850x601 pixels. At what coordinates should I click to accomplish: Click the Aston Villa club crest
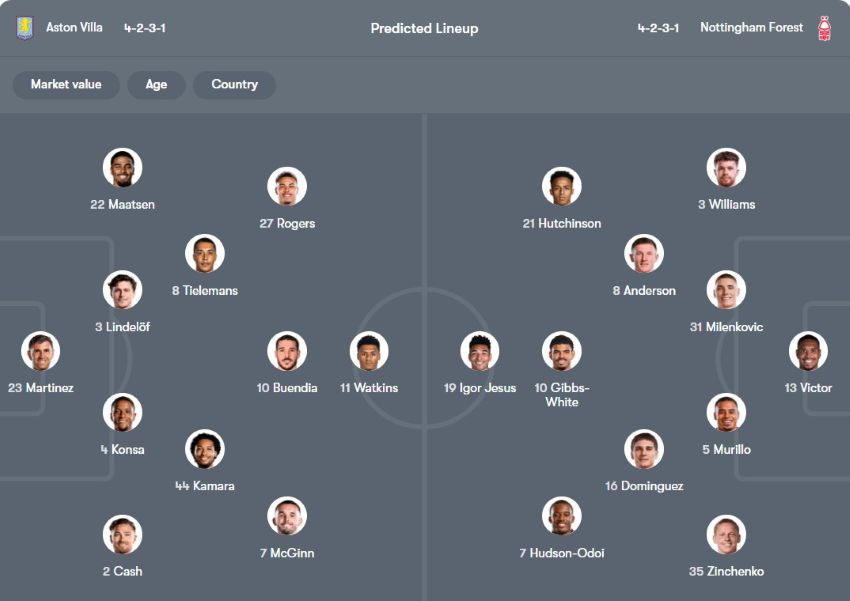pos(24,28)
